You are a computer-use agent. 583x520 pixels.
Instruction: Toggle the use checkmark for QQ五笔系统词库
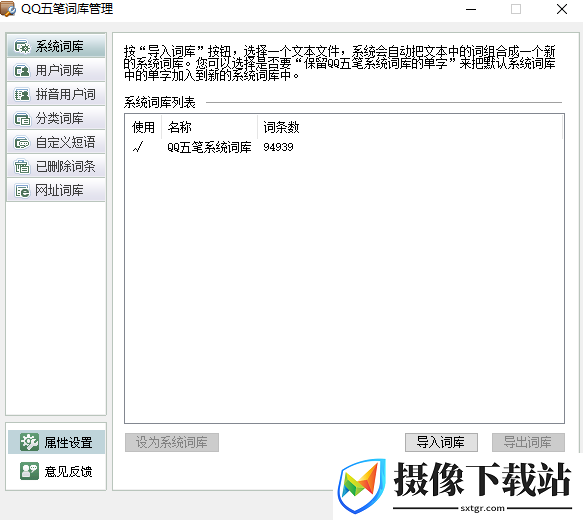[138, 147]
